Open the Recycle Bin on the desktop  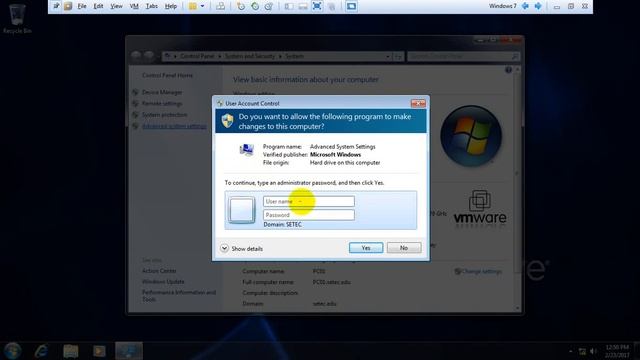tap(17, 19)
